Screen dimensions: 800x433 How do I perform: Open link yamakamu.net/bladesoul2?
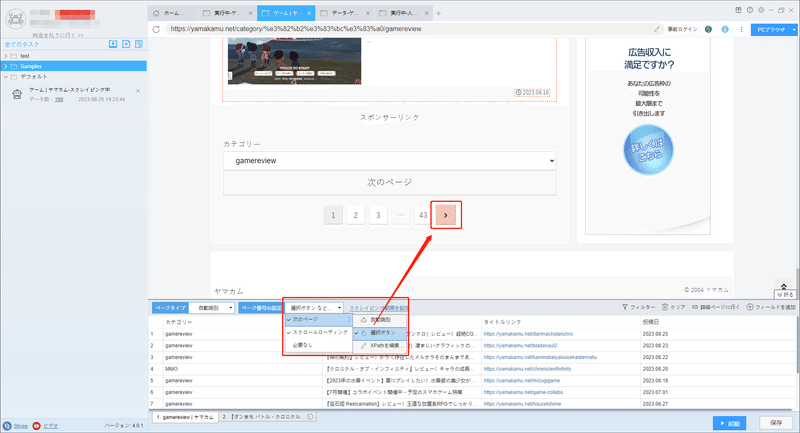520,346
